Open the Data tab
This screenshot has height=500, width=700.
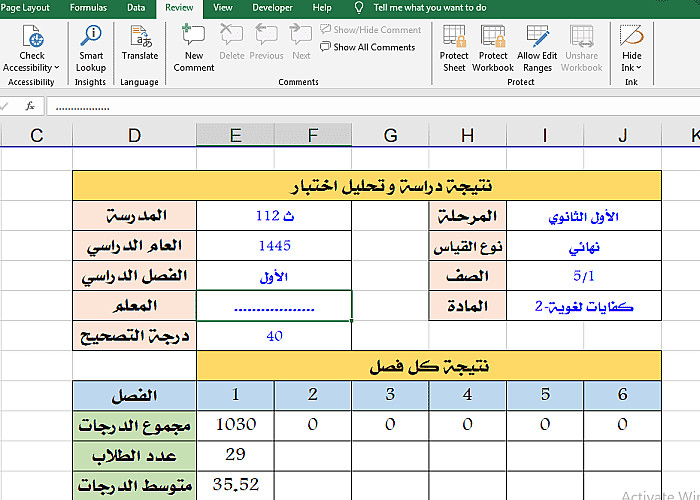(136, 8)
